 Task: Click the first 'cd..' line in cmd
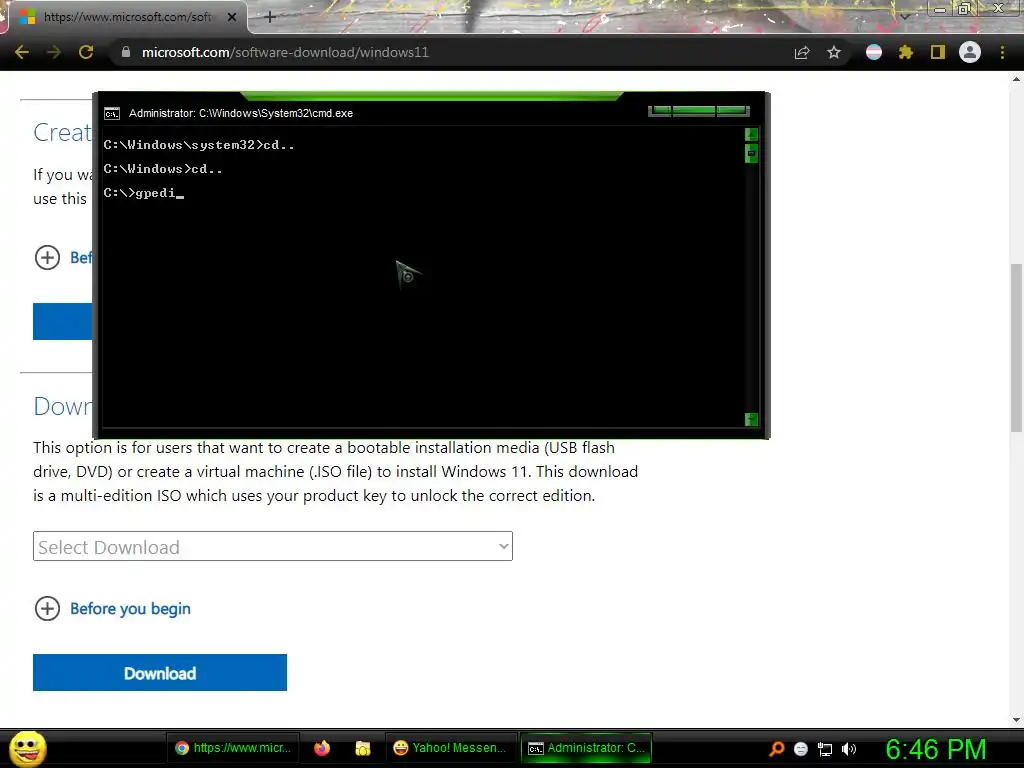[199, 144]
